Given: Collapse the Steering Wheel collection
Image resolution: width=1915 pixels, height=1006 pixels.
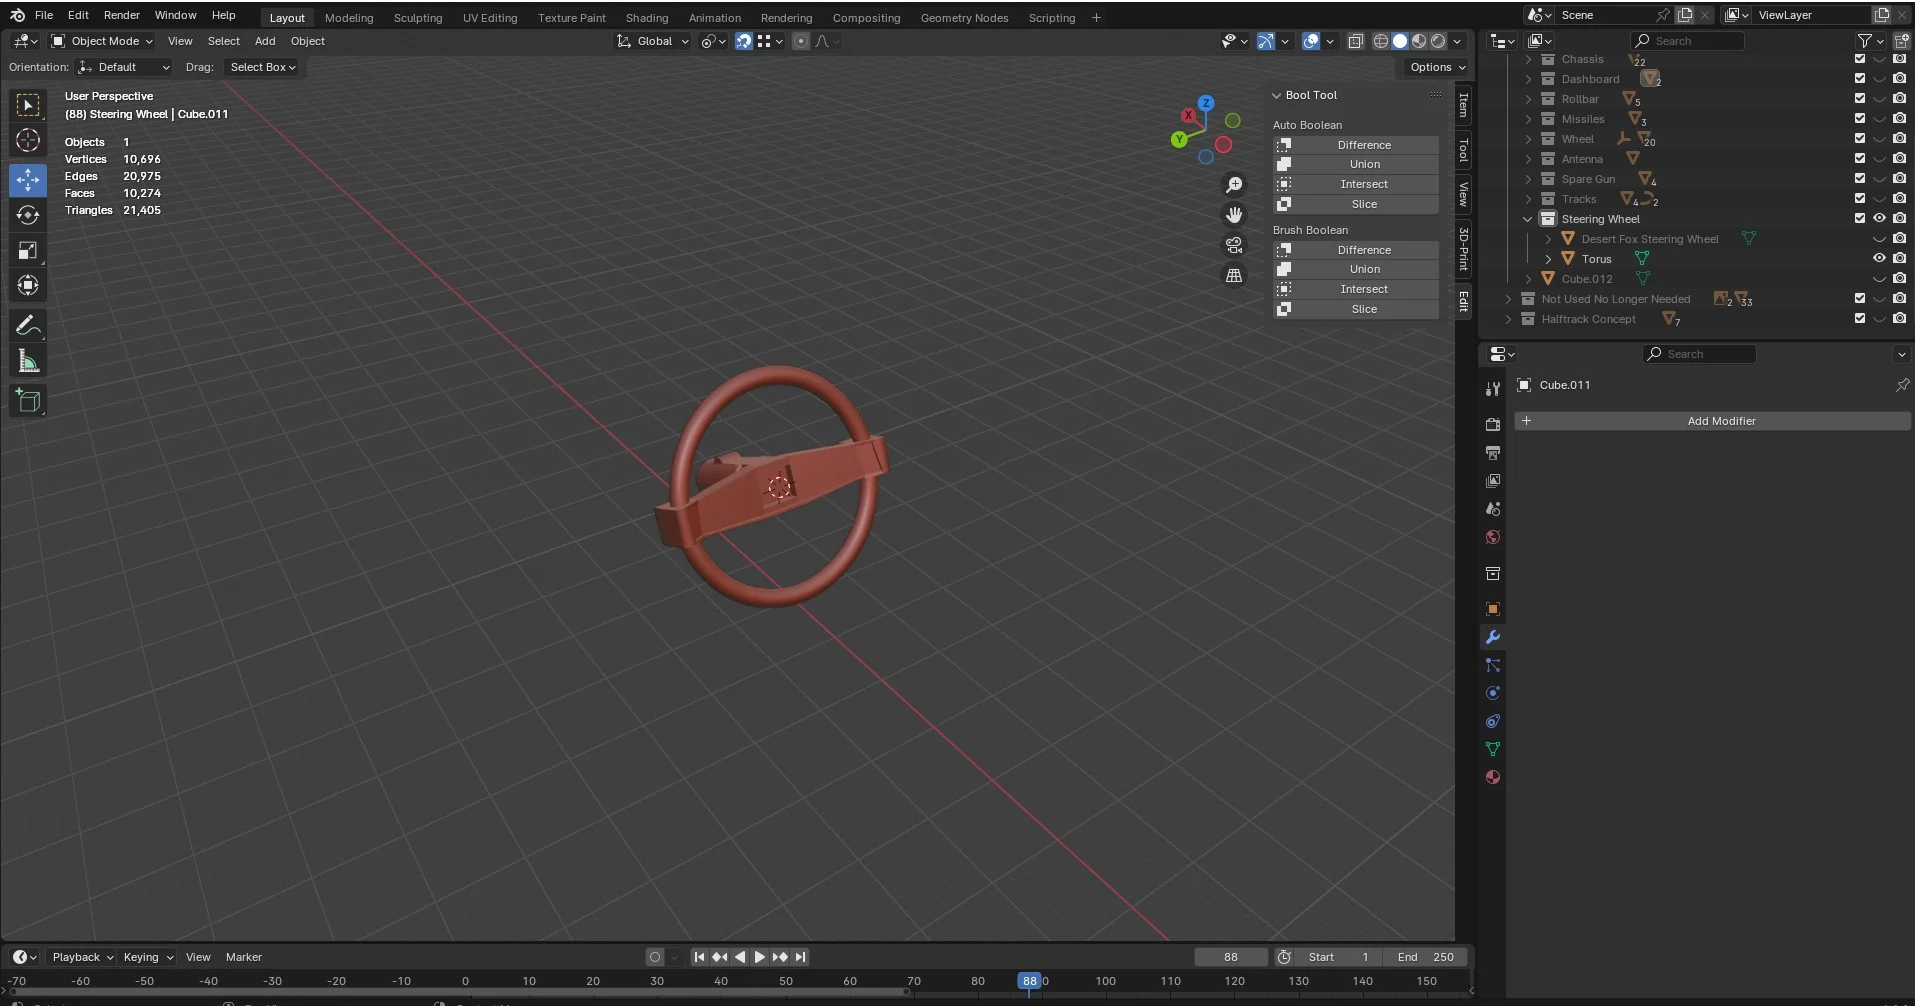Looking at the screenshot, I should click(1527, 219).
